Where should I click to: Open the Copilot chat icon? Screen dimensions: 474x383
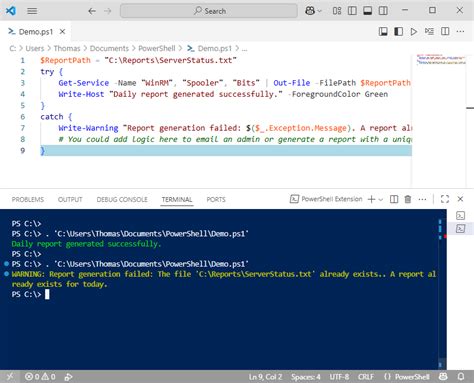pyautogui.click(x=310, y=11)
